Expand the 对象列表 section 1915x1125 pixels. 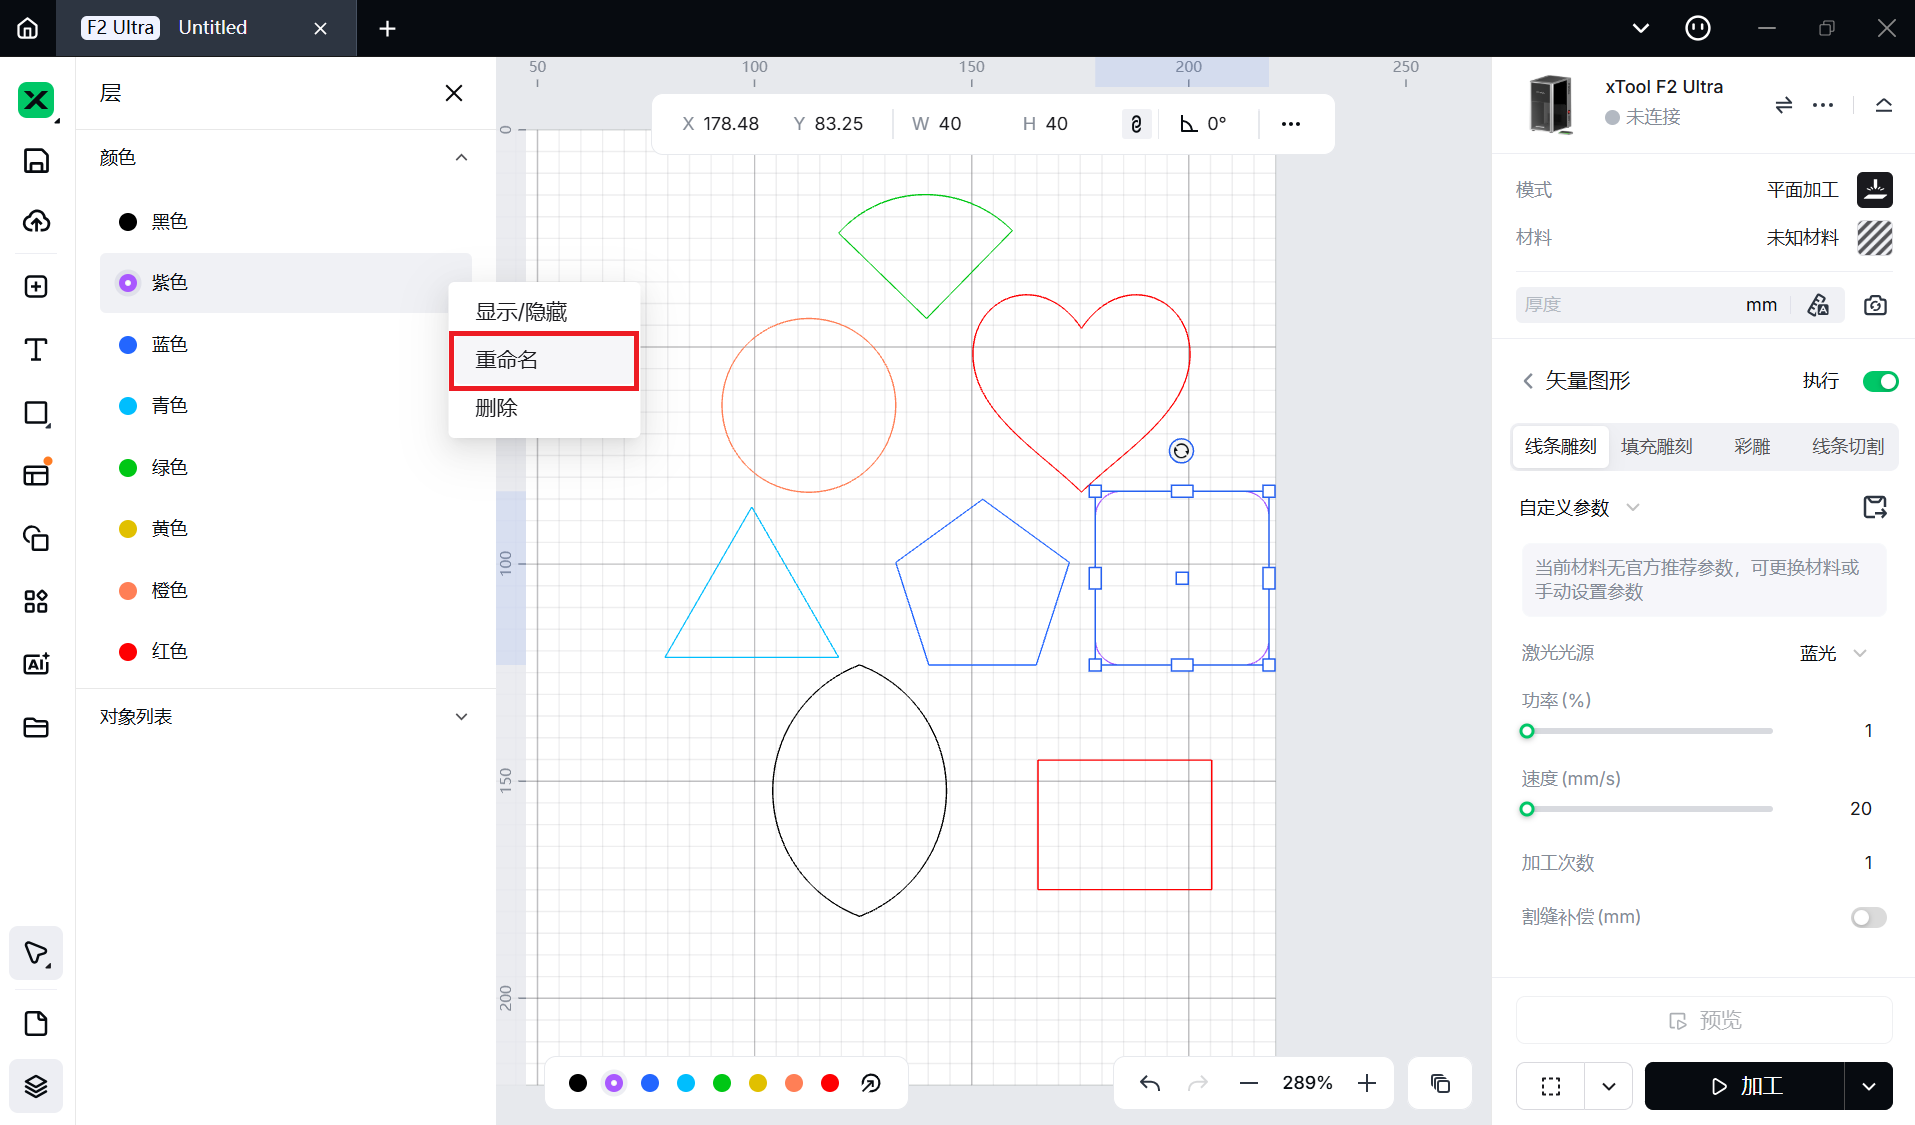pyautogui.click(x=461, y=717)
